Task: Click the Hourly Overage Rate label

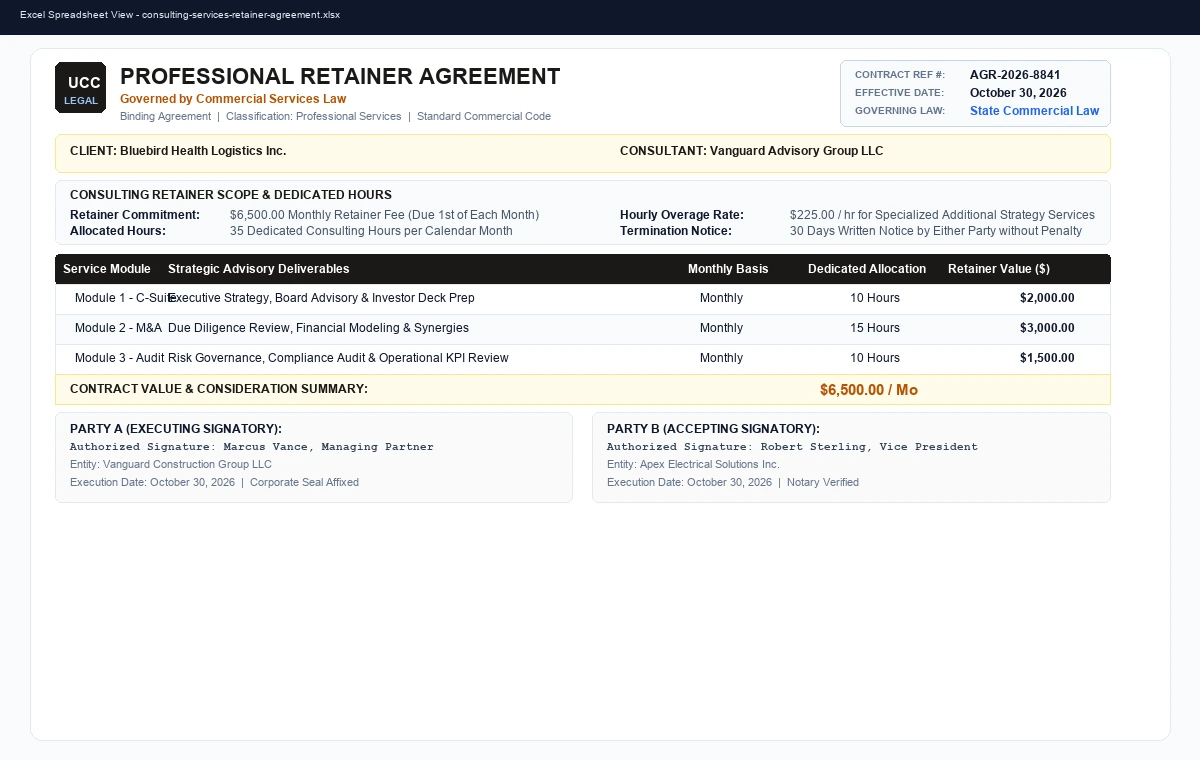Action: tap(682, 215)
